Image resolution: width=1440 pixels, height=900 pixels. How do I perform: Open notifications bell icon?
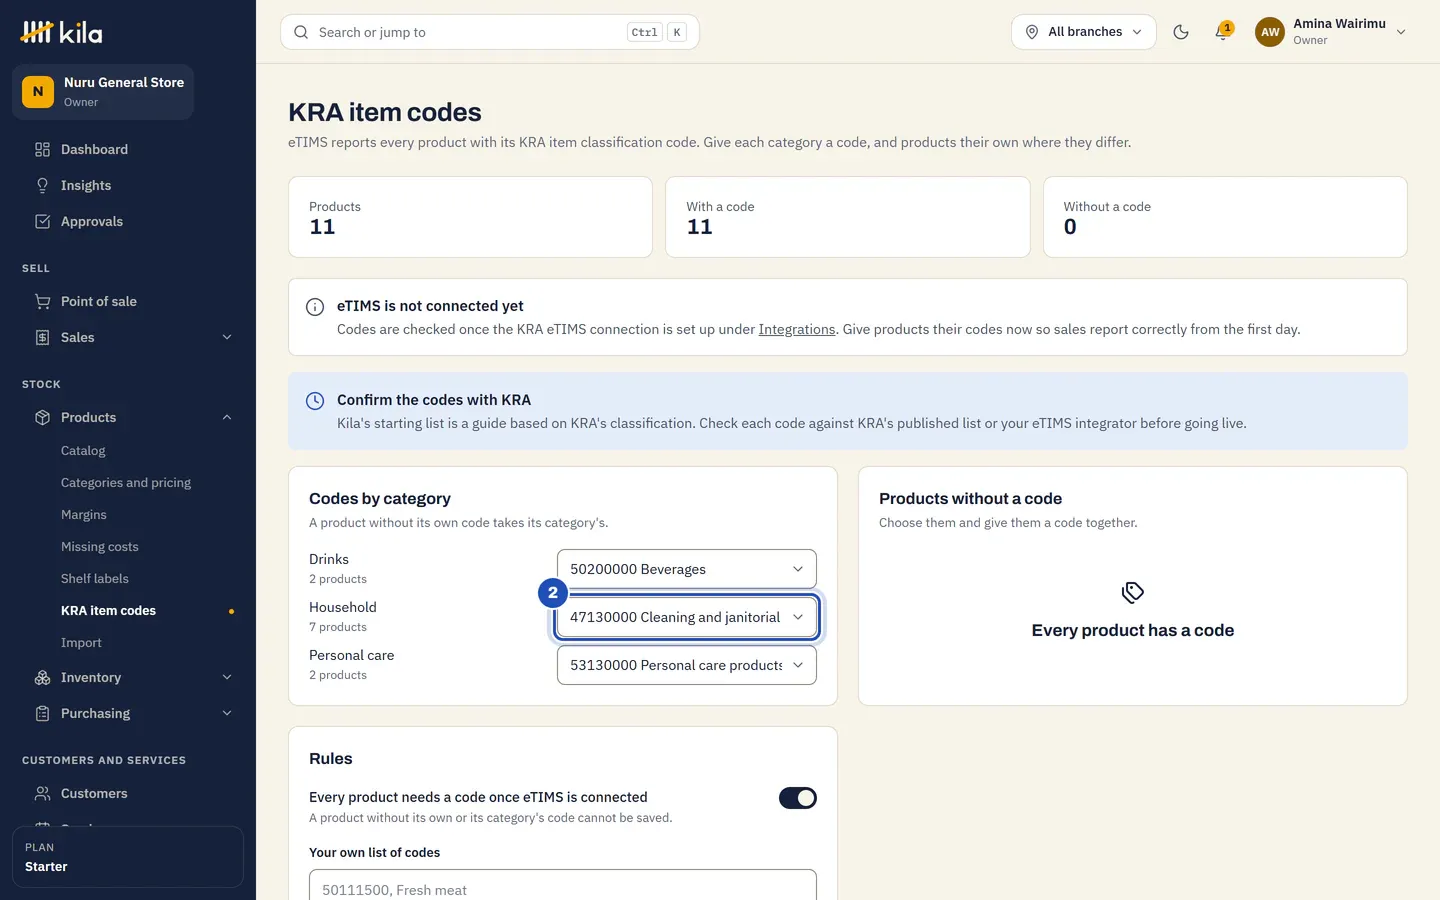click(1222, 32)
